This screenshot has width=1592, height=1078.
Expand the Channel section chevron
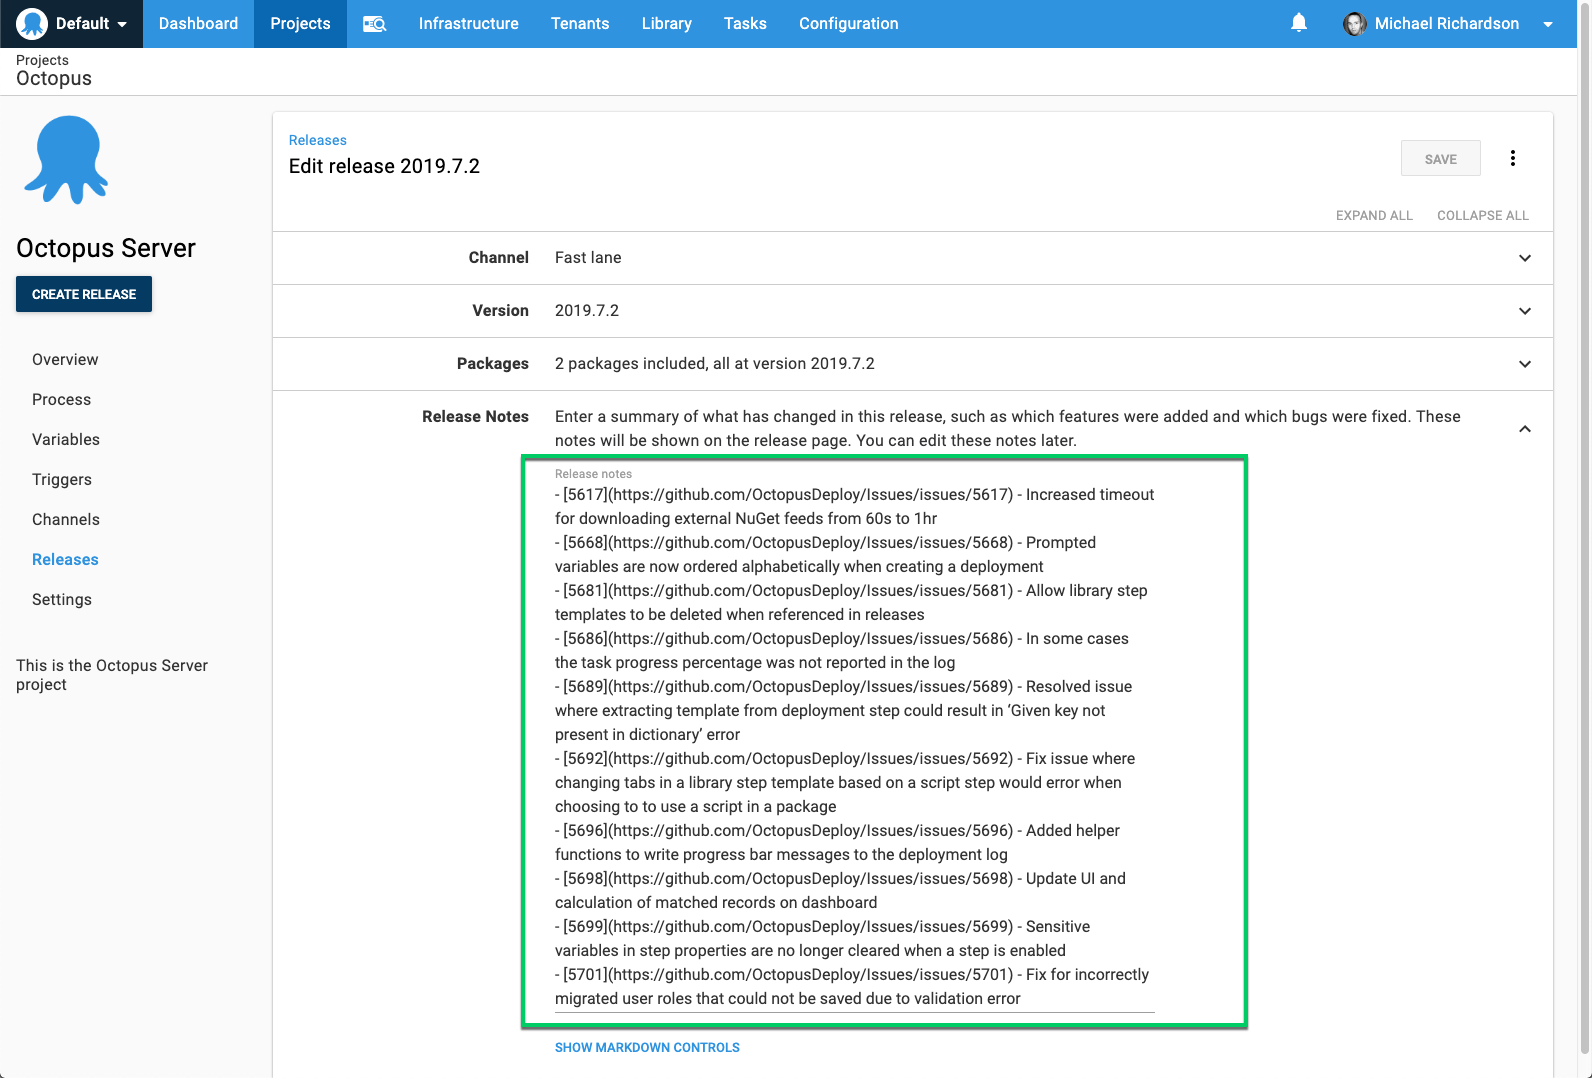tap(1525, 258)
